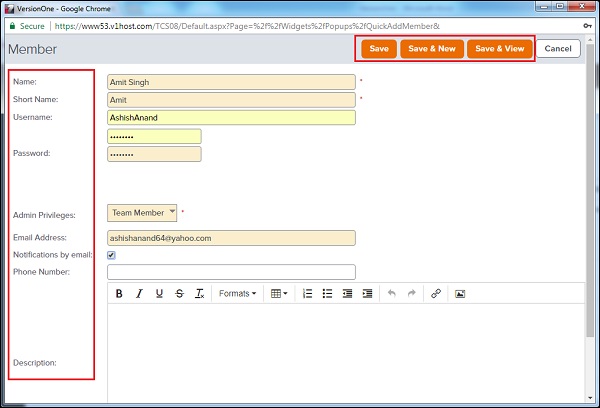Apply strikethrough text formatting
The height and width of the screenshot is (408, 600).
coord(180,294)
